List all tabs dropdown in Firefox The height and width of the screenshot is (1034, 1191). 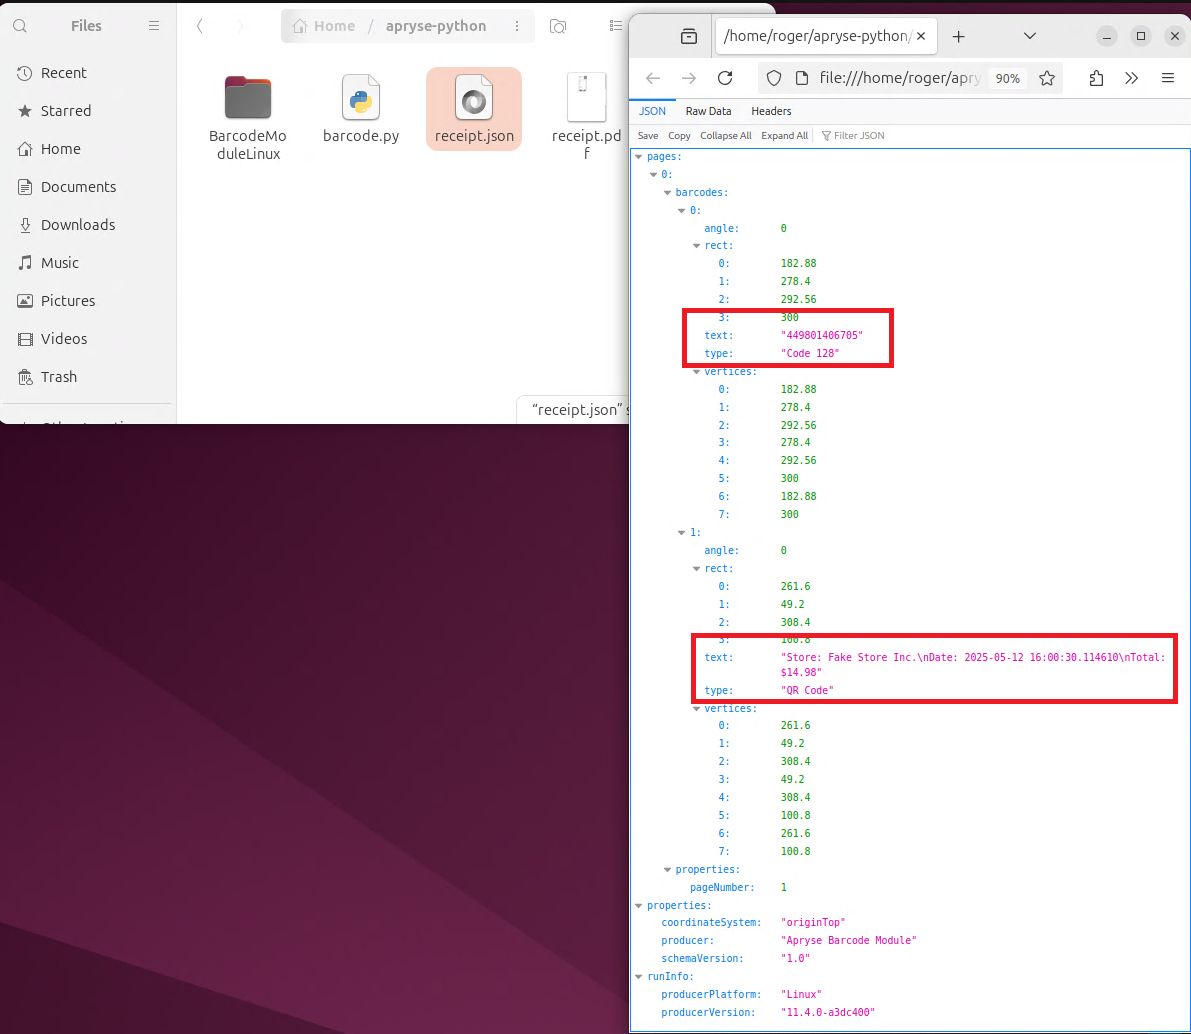pos(1030,36)
